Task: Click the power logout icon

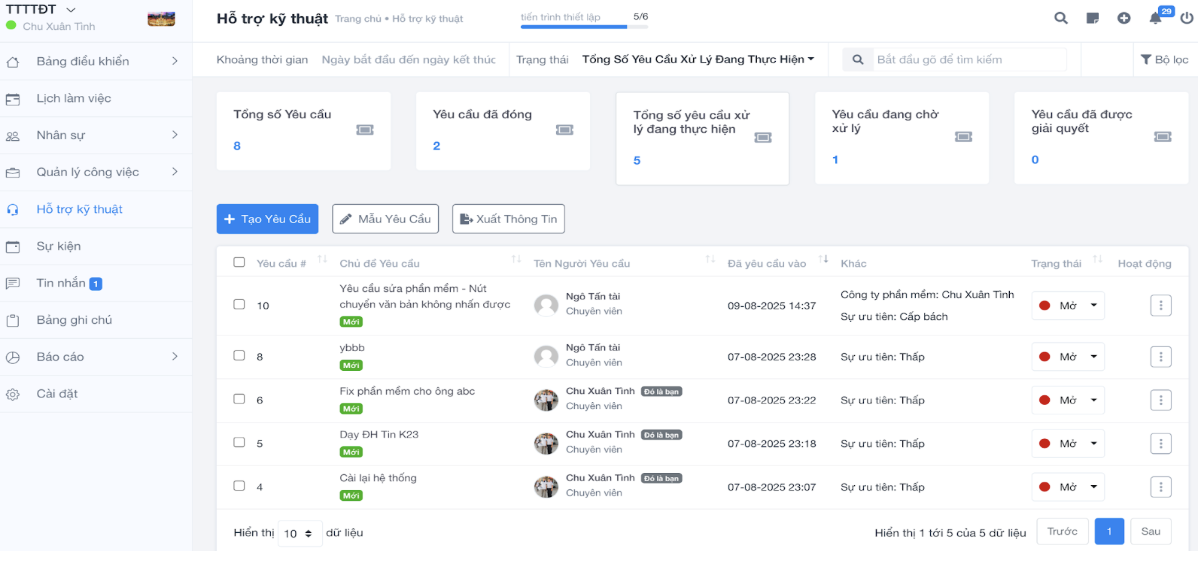Action: click(1187, 18)
